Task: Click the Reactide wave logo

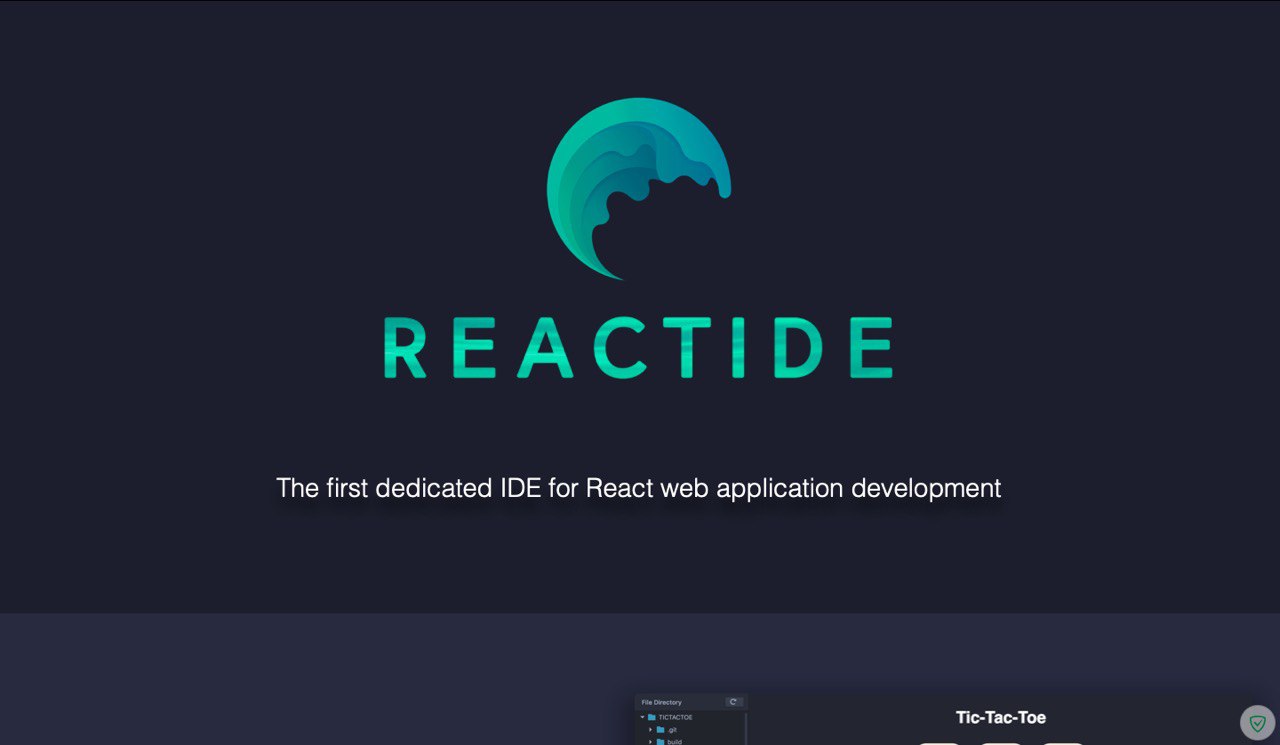Action: pyautogui.click(x=638, y=189)
